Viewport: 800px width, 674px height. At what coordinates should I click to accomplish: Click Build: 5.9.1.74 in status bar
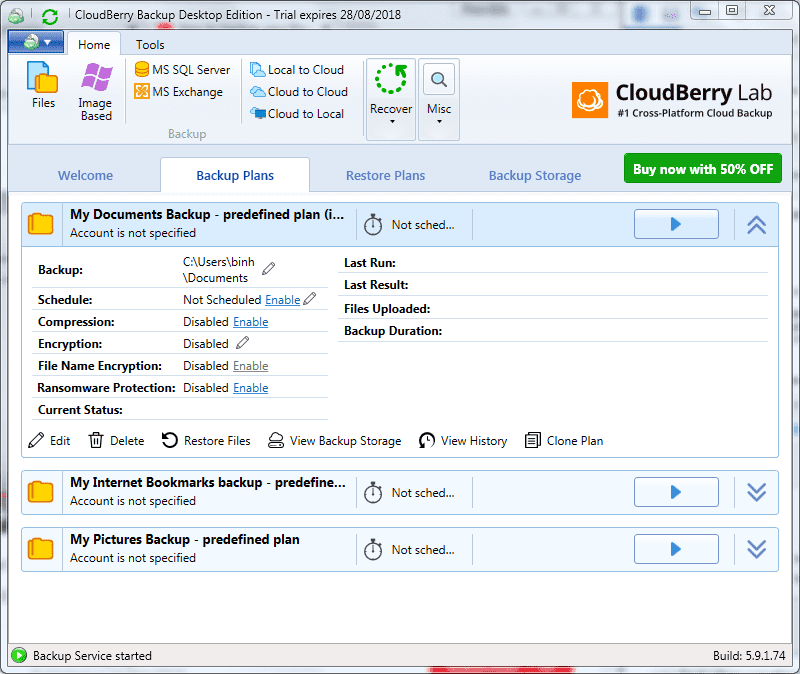(749, 656)
